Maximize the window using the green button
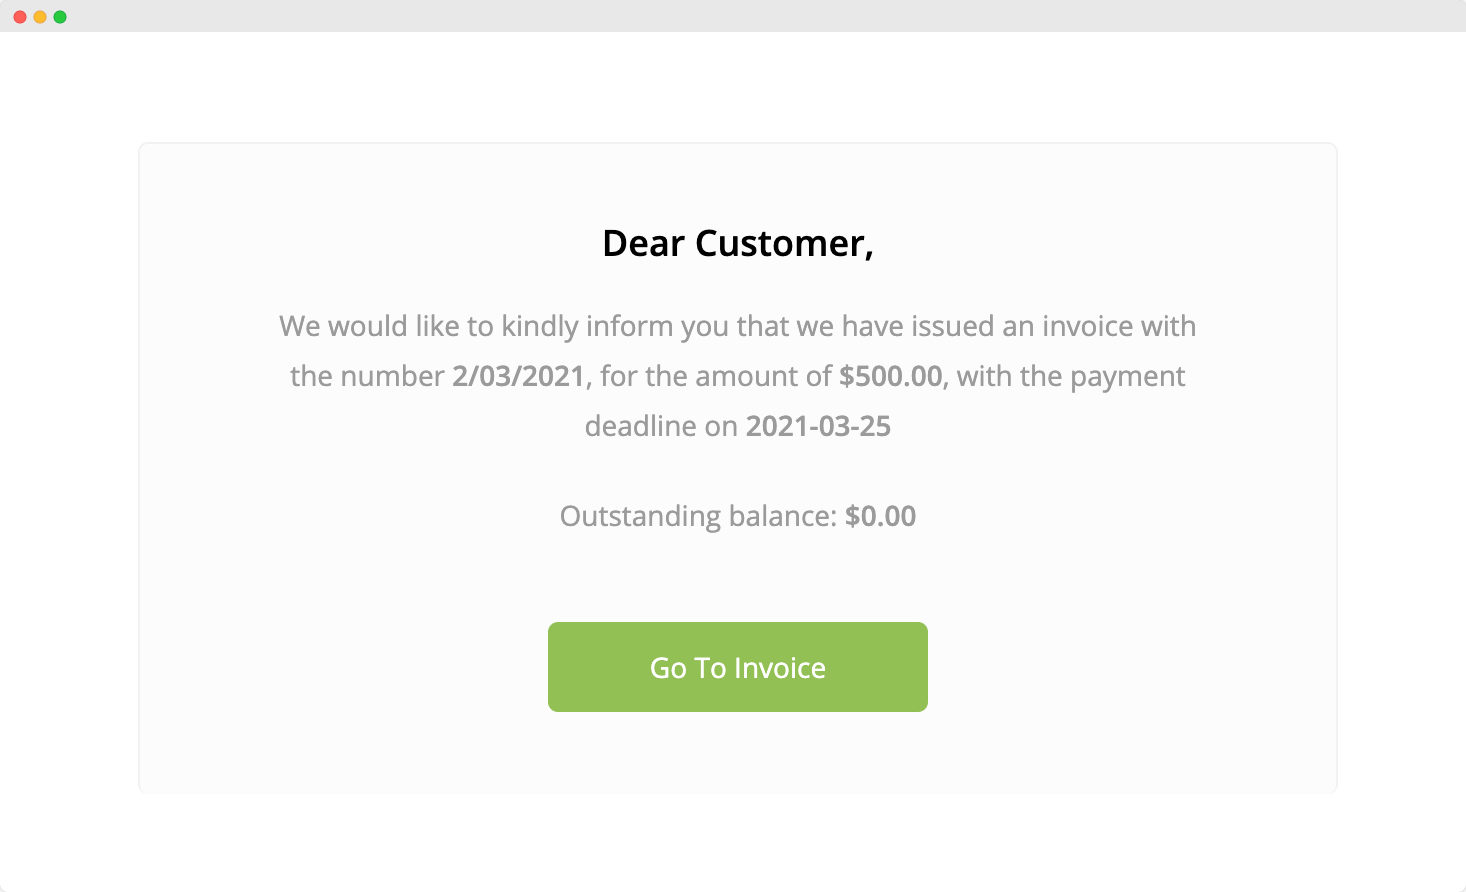Image resolution: width=1466 pixels, height=892 pixels. click(x=60, y=17)
